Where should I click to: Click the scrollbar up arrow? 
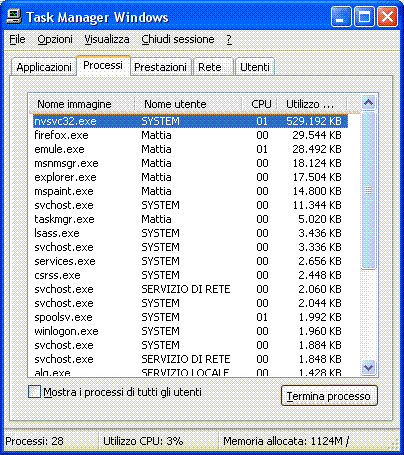(x=368, y=103)
